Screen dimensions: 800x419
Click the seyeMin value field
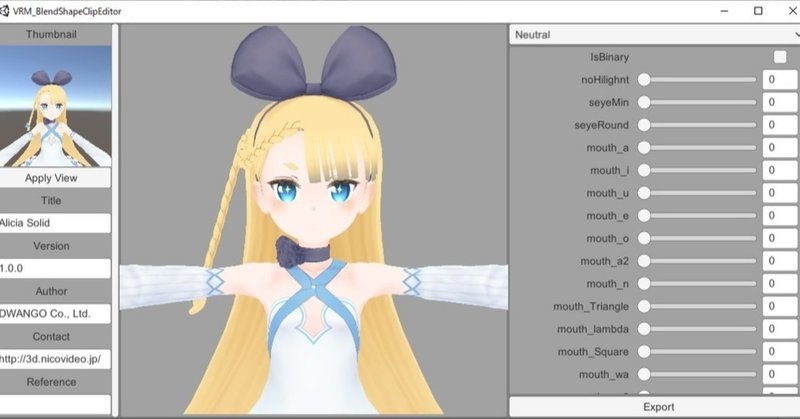(780, 103)
